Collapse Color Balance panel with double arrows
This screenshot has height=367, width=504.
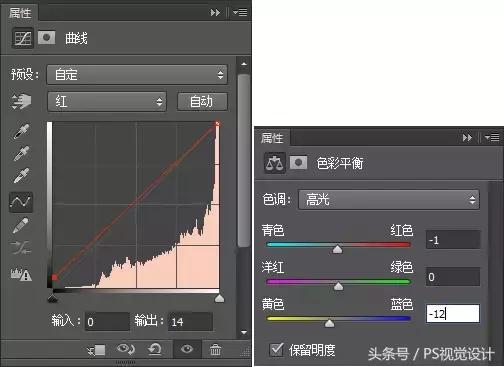pyautogui.click(x=467, y=137)
